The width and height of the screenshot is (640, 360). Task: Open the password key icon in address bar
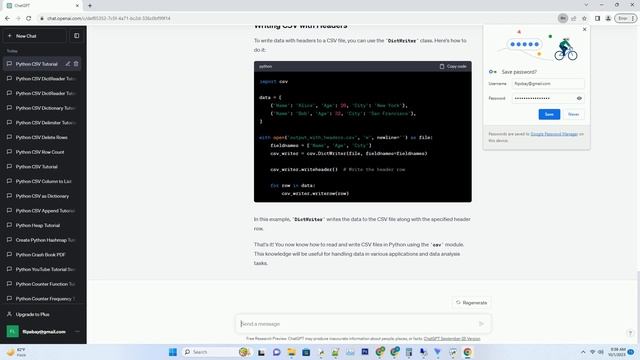point(563,18)
